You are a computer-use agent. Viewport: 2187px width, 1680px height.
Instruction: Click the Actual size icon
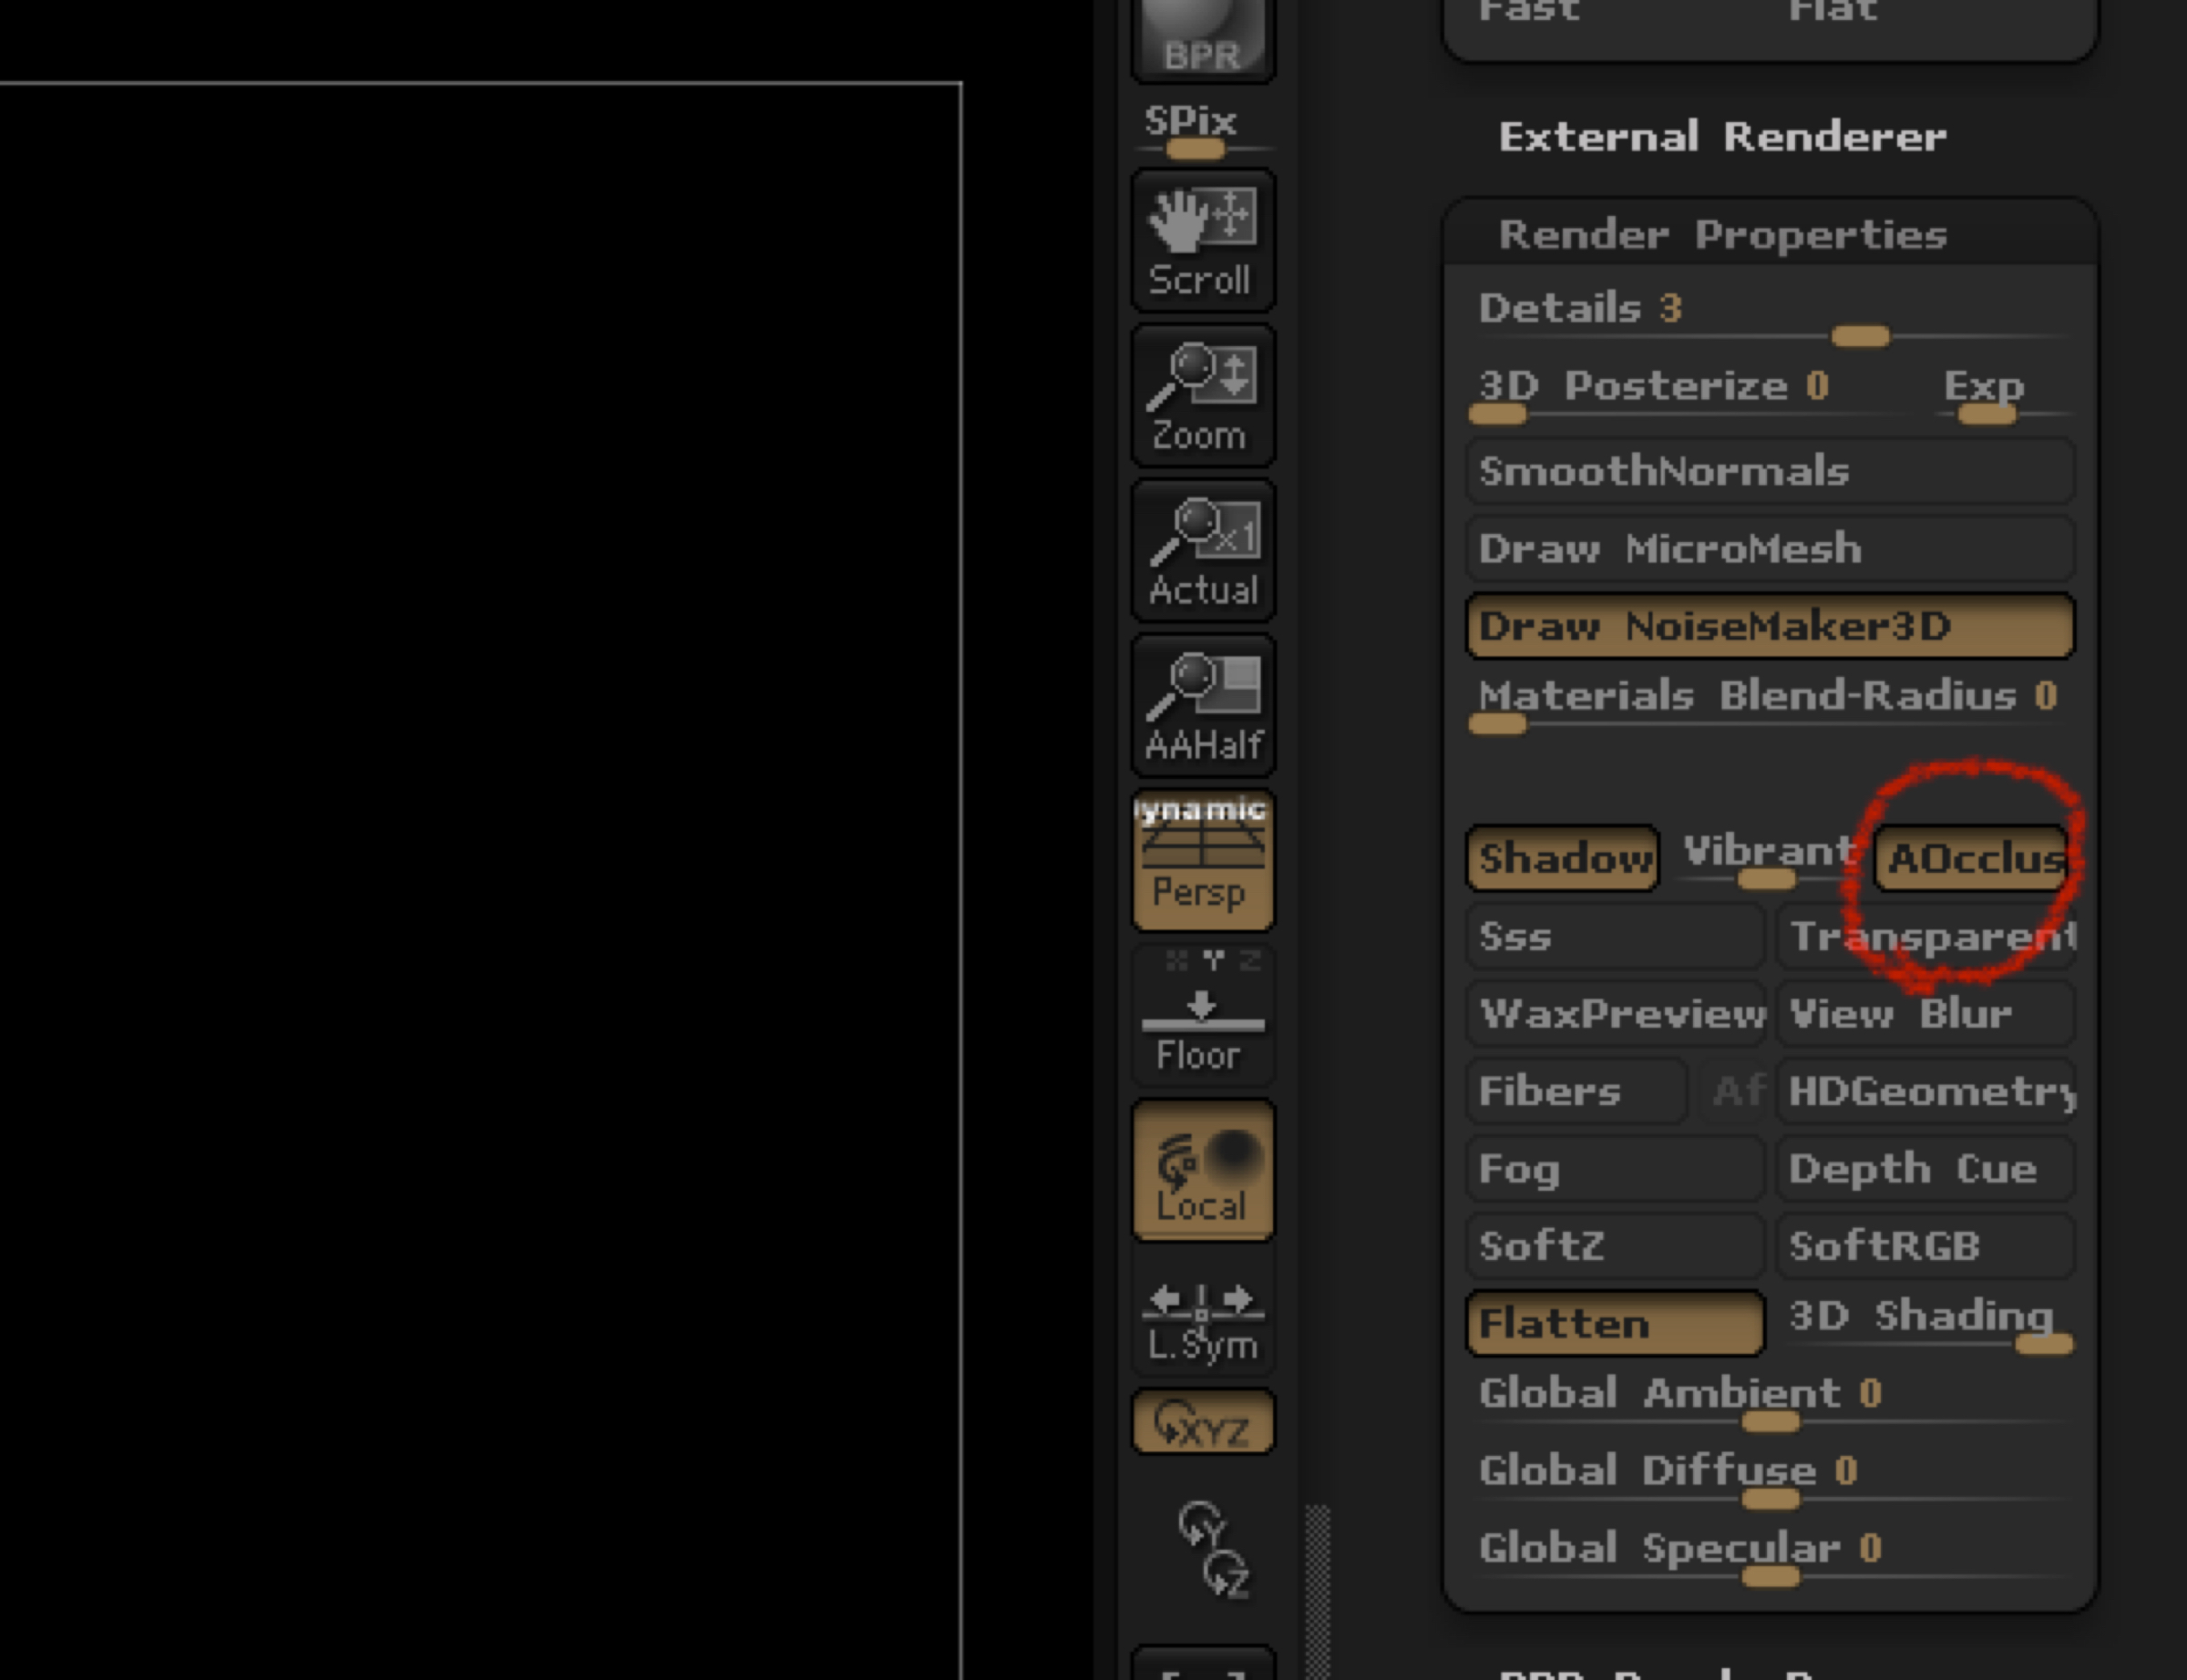pos(1202,551)
